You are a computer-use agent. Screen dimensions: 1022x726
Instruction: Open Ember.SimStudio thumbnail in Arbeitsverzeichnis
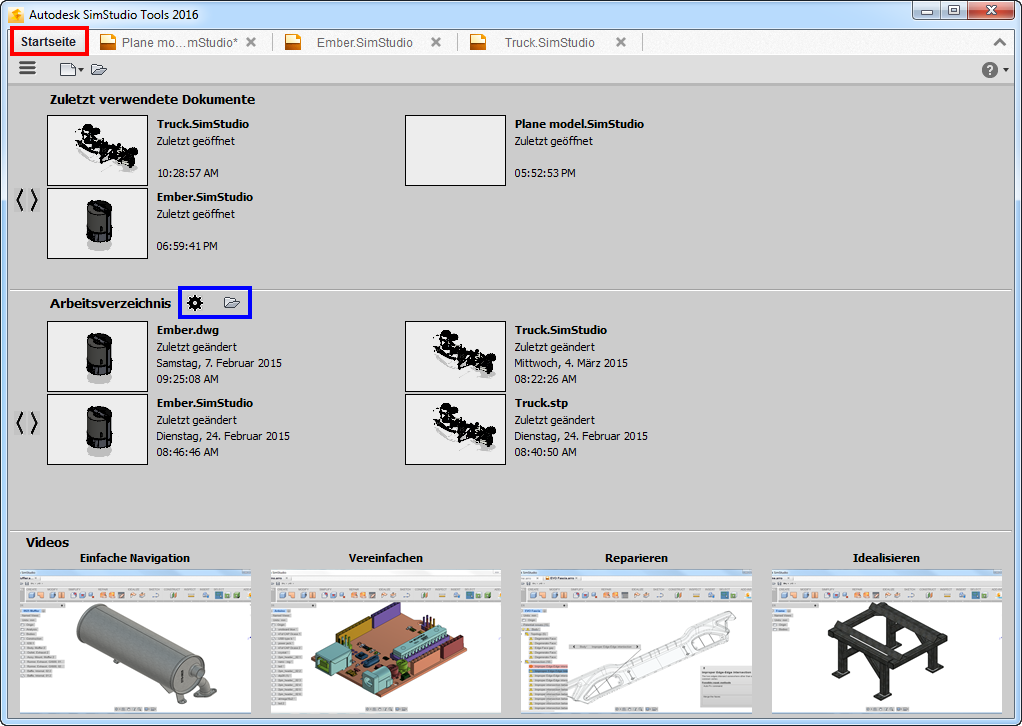[98, 429]
